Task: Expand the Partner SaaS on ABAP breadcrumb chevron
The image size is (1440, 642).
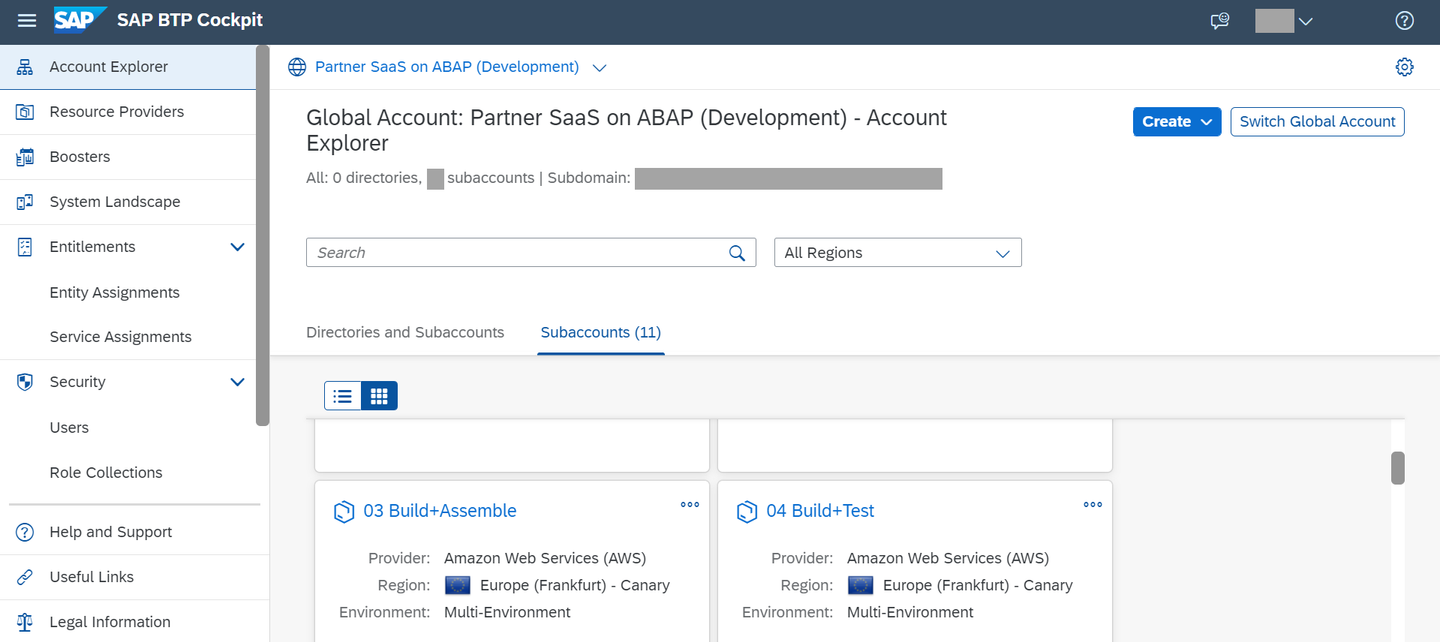Action: pyautogui.click(x=599, y=68)
